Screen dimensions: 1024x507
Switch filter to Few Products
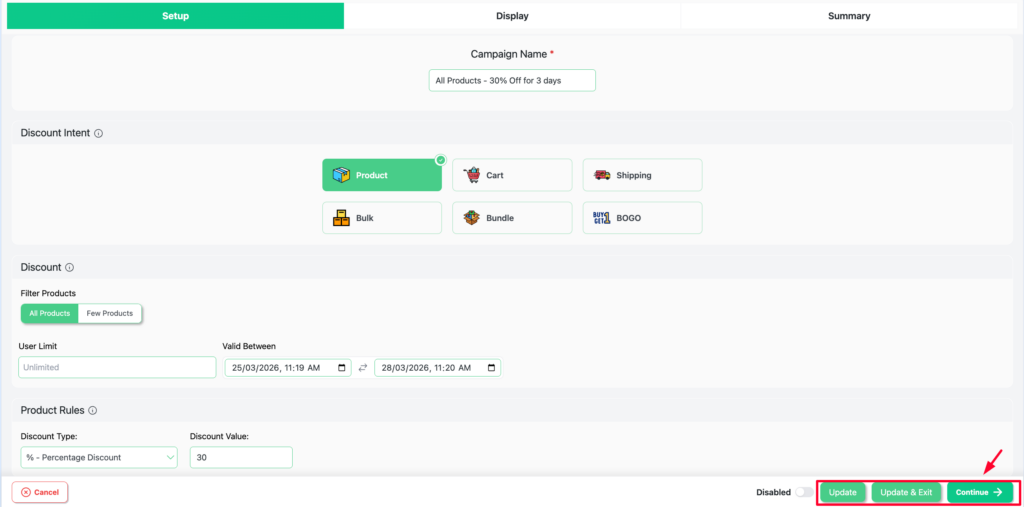110,313
